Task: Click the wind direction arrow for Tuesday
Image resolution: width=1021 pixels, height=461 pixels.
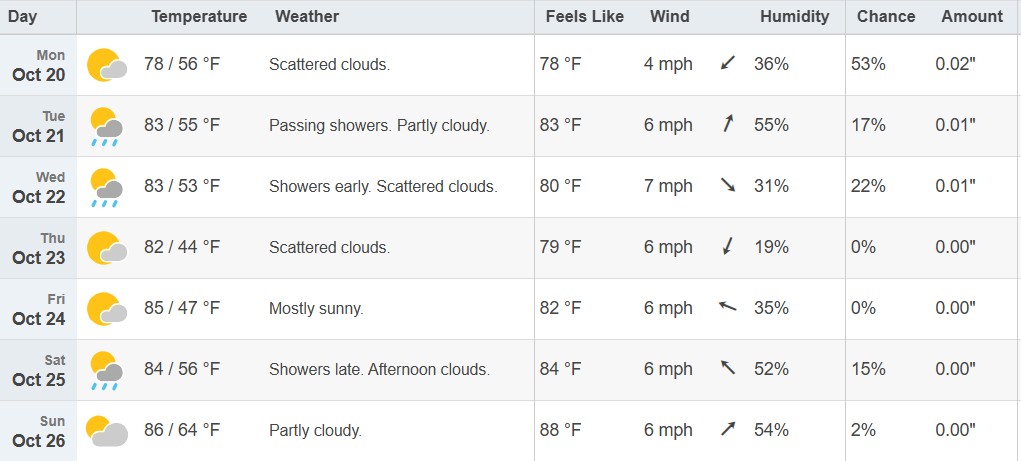Action: pos(728,125)
